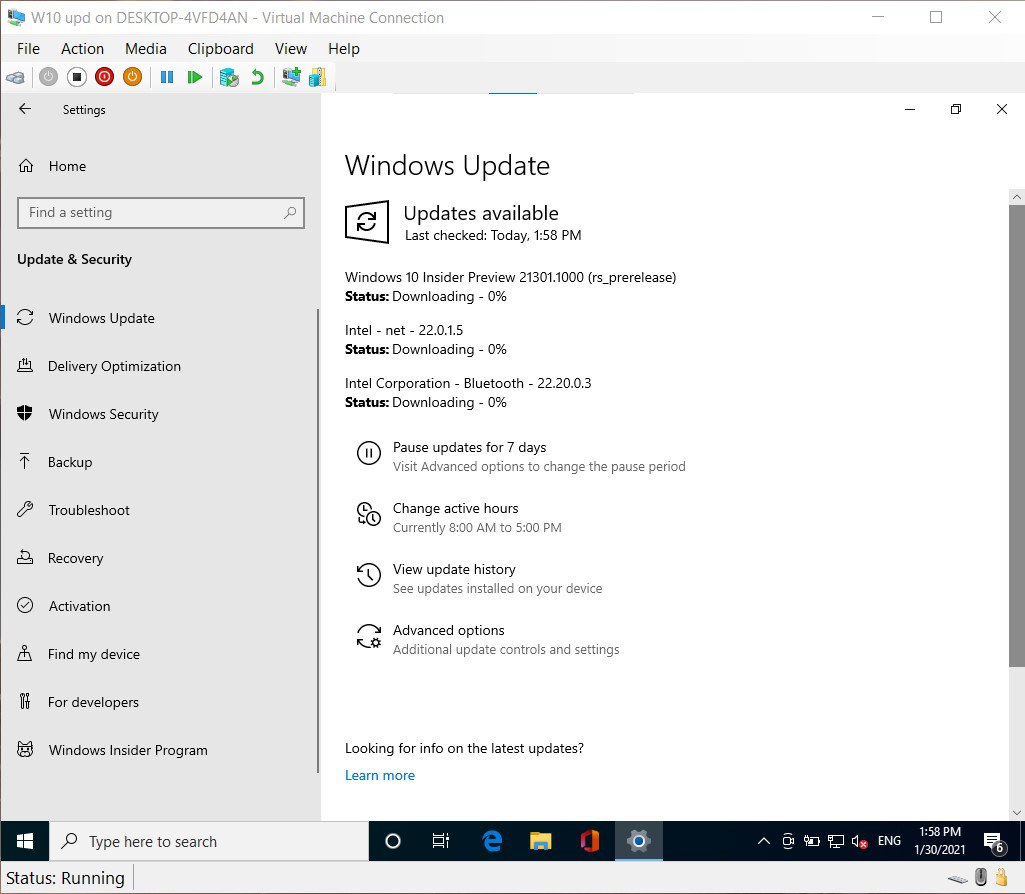Click the Share/Resources toolbar icon
Viewport: 1025px width, 894px height.
318,77
